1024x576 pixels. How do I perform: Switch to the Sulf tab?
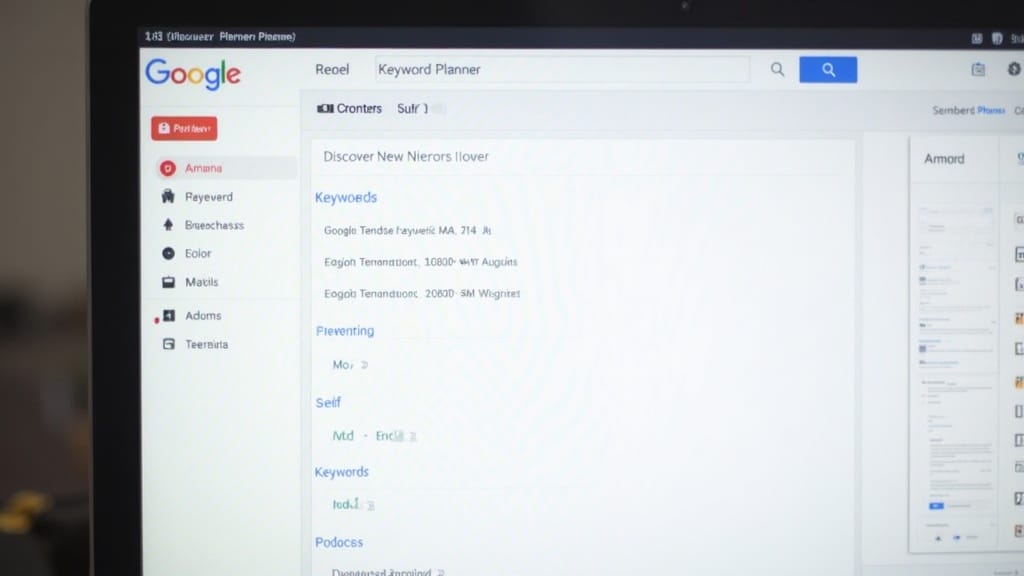(413, 108)
